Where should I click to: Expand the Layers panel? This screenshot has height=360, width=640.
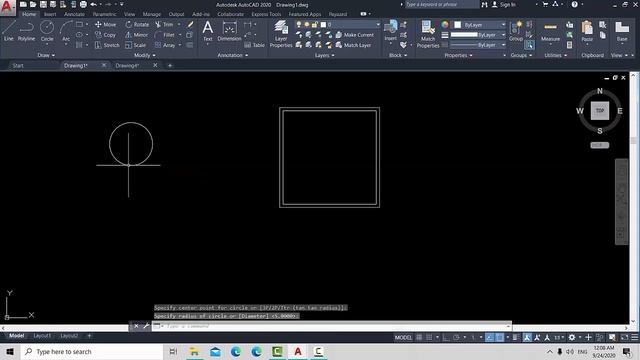[324, 55]
